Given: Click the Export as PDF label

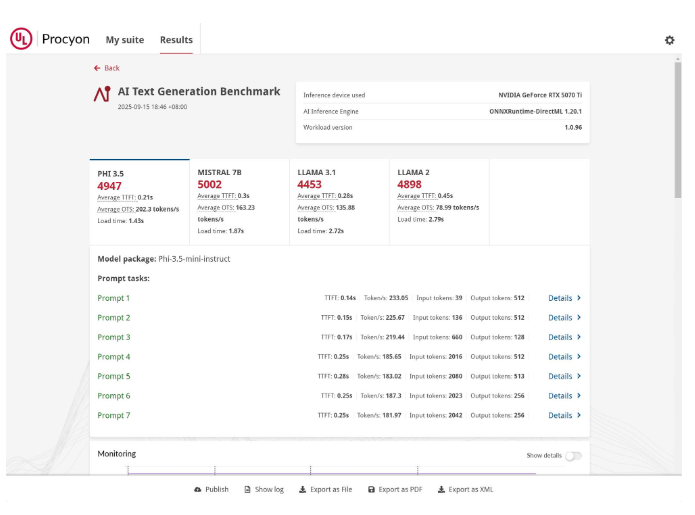Looking at the screenshot, I should click(x=400, y=489).
